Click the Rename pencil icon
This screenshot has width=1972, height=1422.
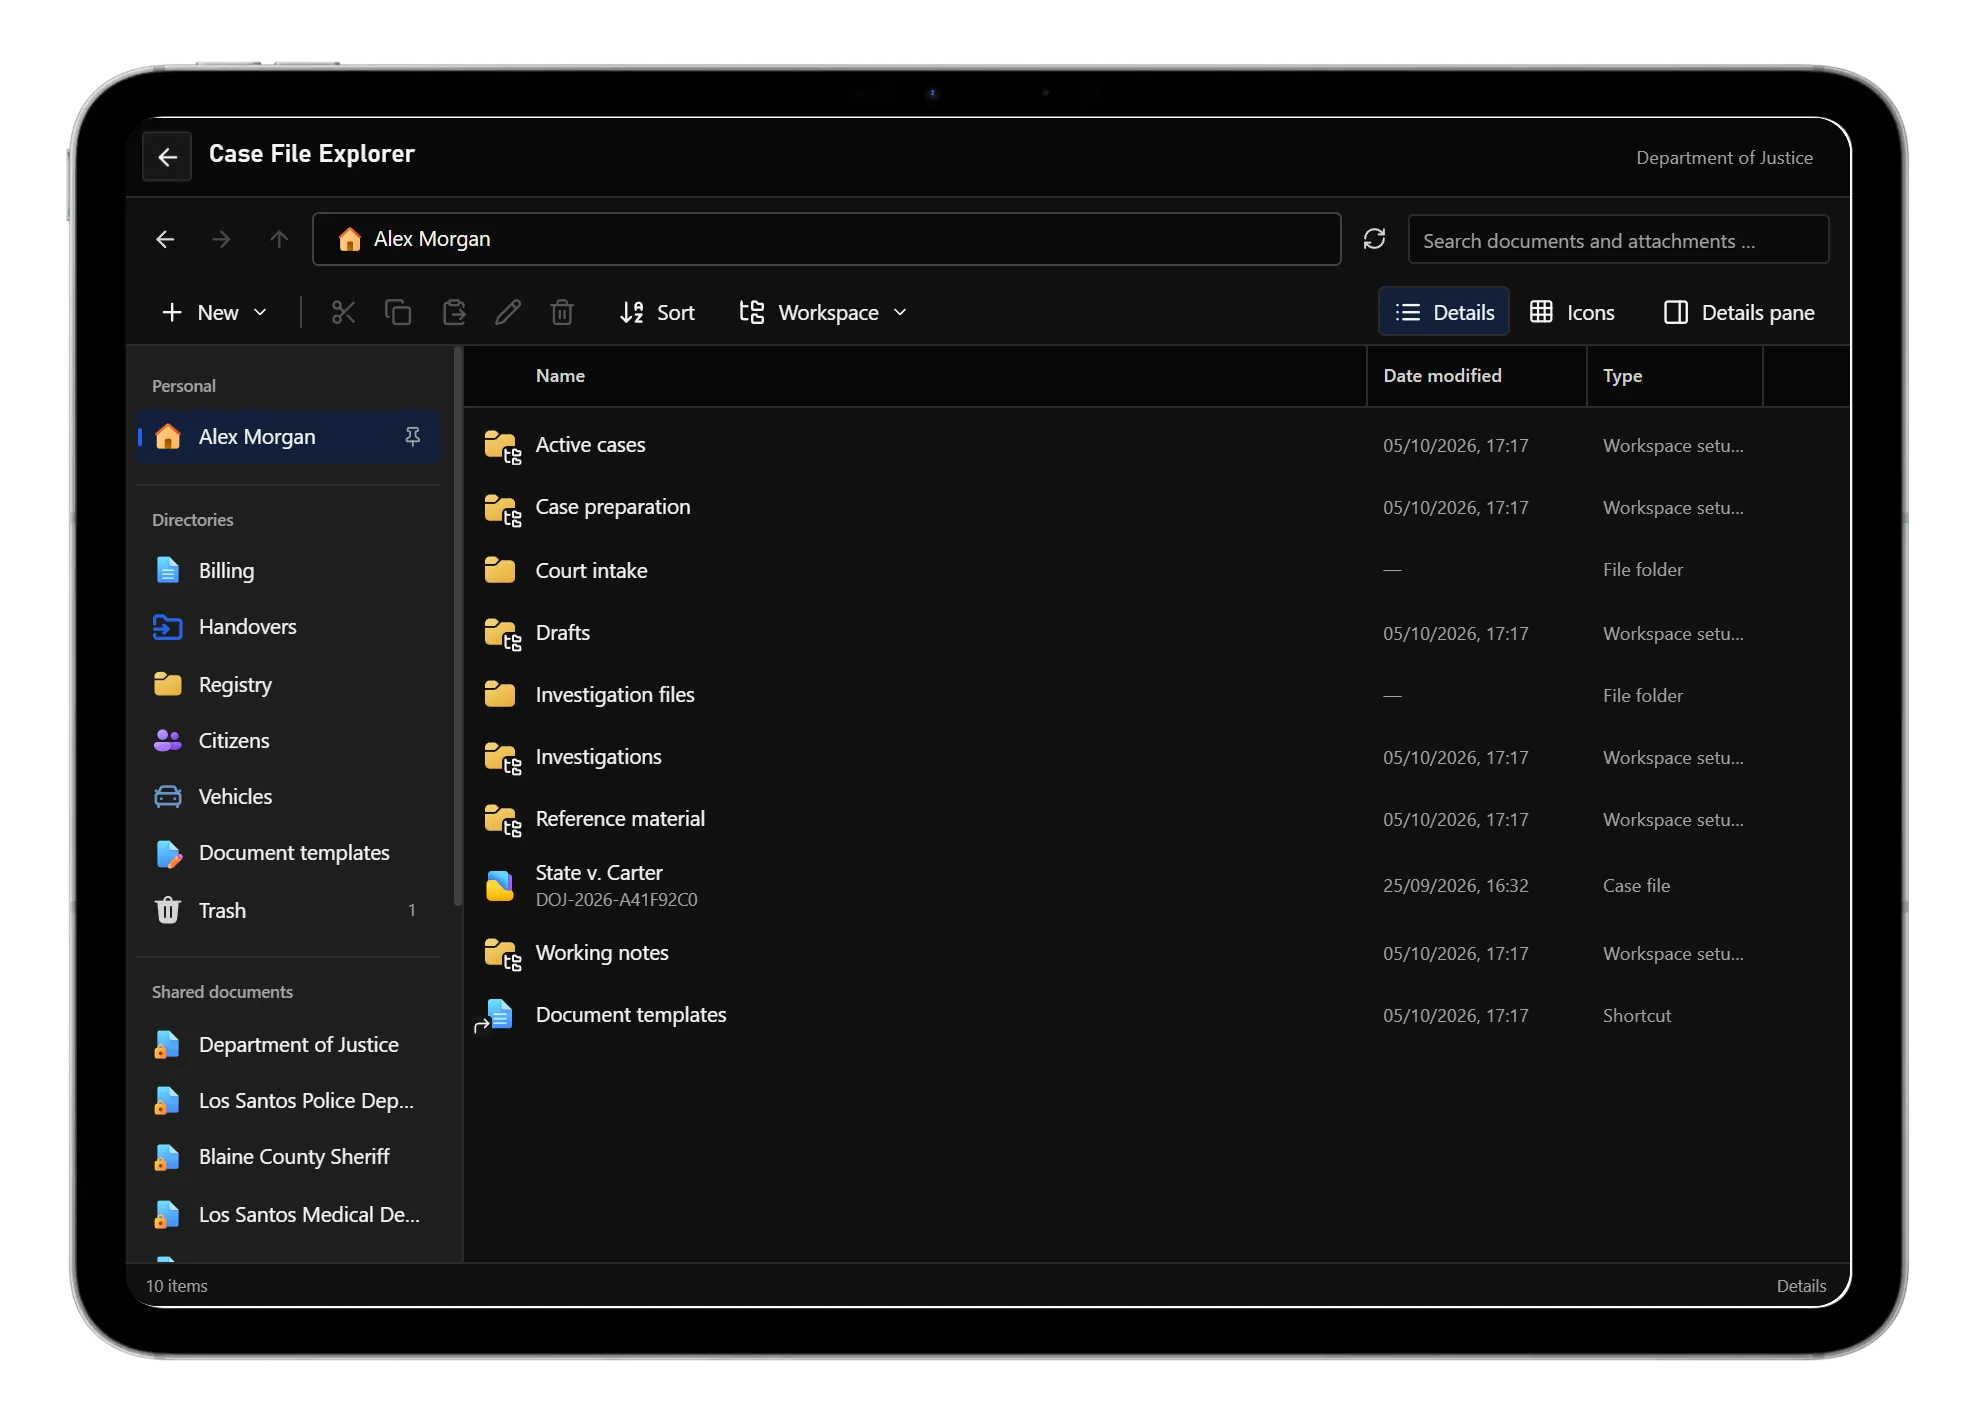click(508, 313)
